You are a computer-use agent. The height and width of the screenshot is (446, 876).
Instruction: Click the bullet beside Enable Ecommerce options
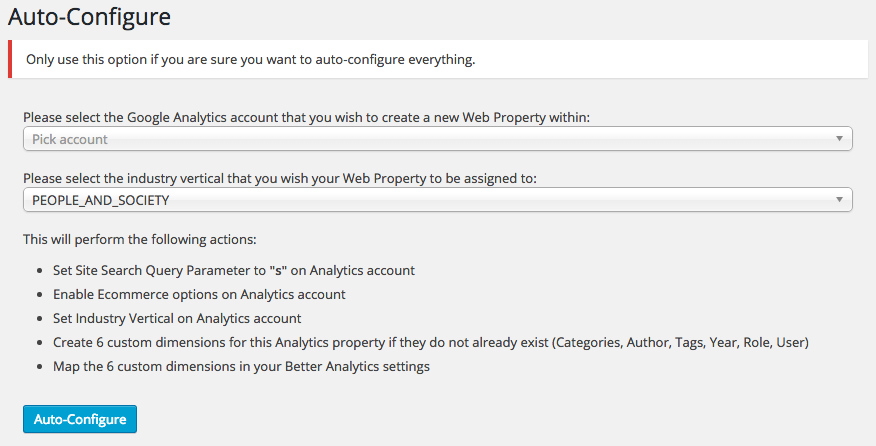(39, 295)
